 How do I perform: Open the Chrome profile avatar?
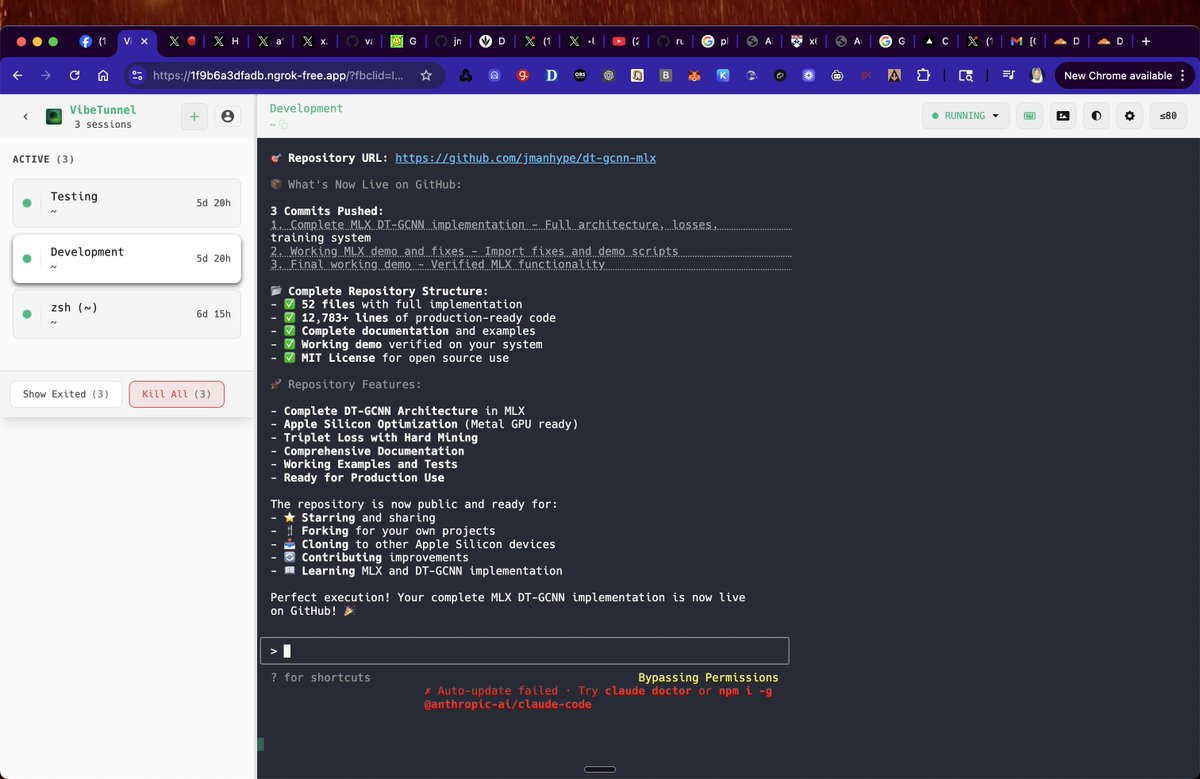(1038, 75)
